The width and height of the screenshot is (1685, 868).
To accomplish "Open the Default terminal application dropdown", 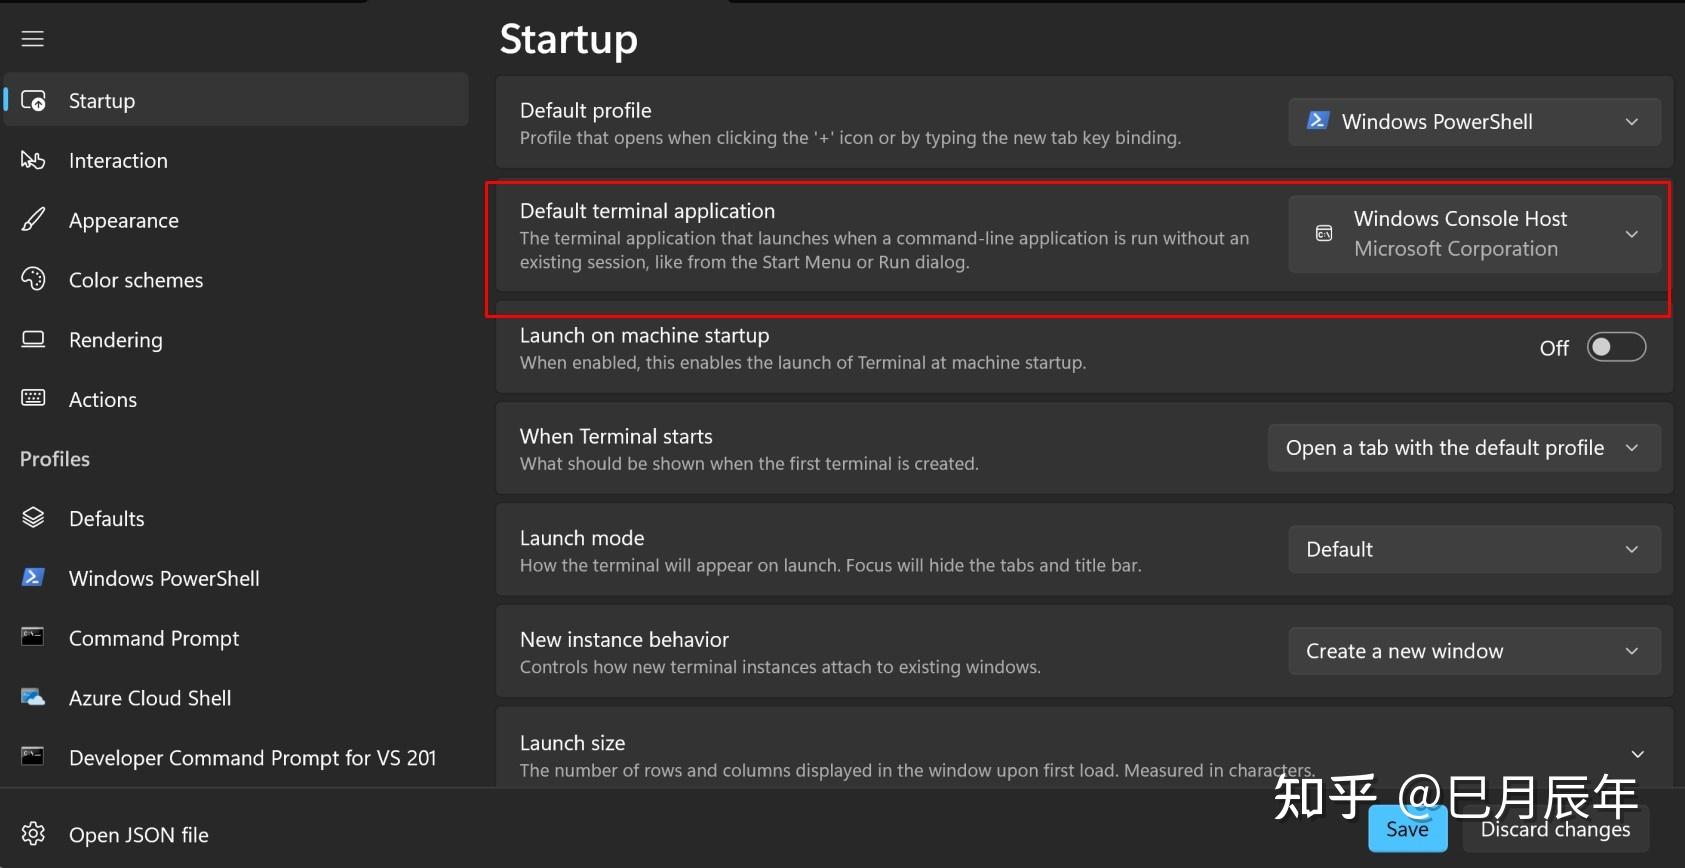I will click(1473, 234).
